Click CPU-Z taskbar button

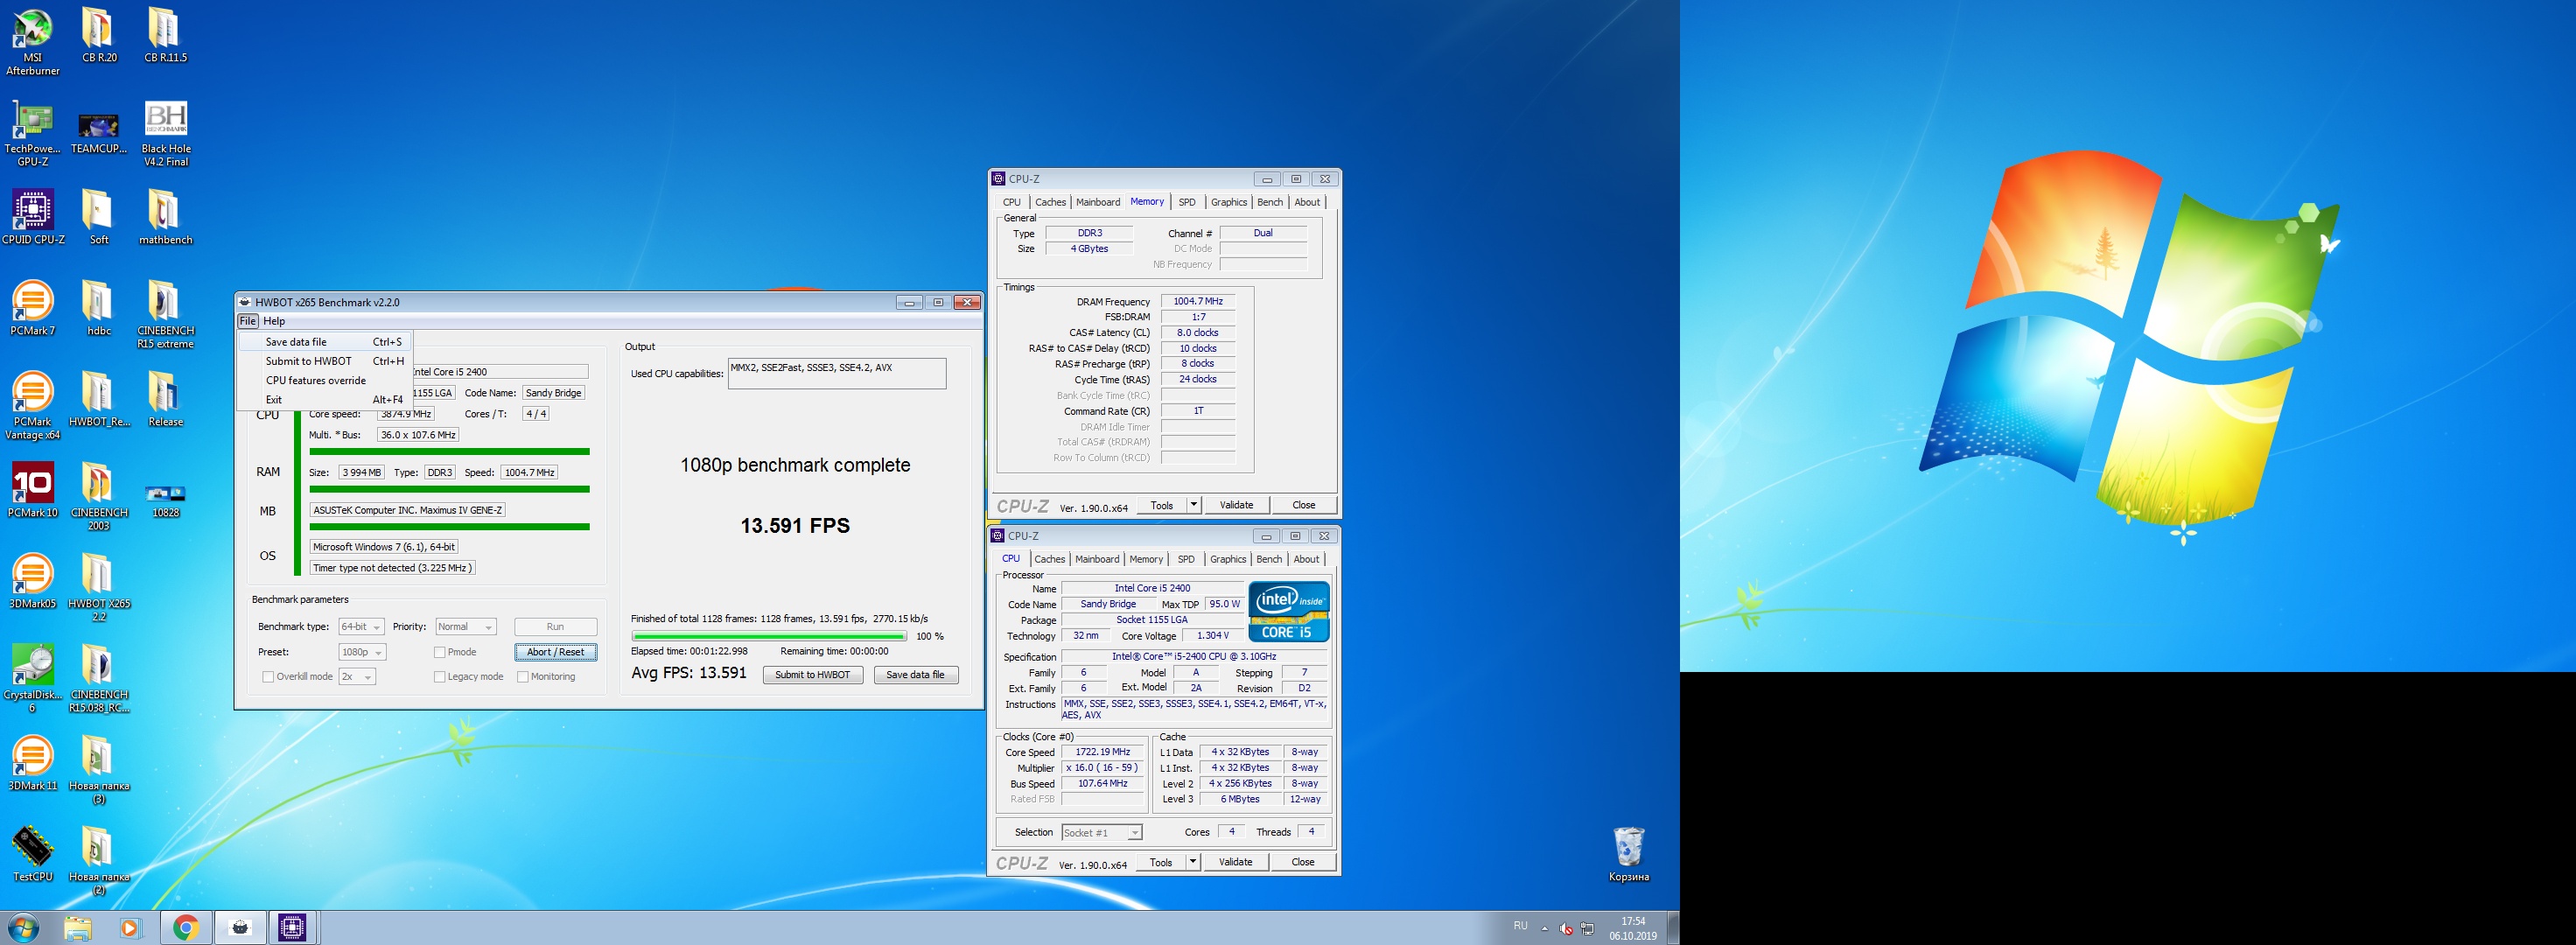293,928
